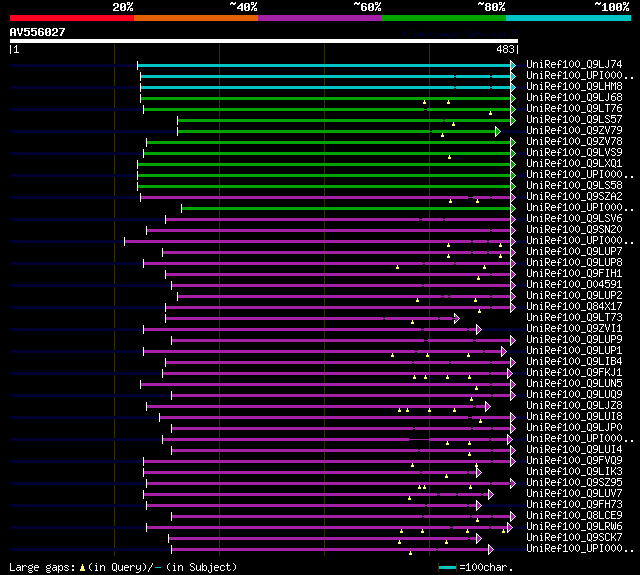This screenshot has width=640, height=575.
Task: Select the AV556027 query name
Action: click(x=38, y=32)
